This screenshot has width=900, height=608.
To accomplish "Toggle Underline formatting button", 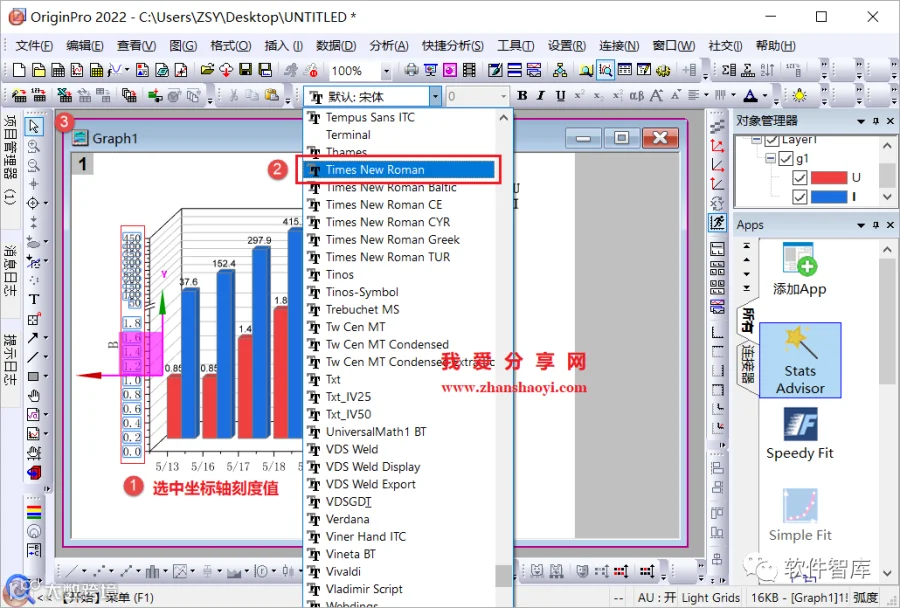I will pos(560,96).
